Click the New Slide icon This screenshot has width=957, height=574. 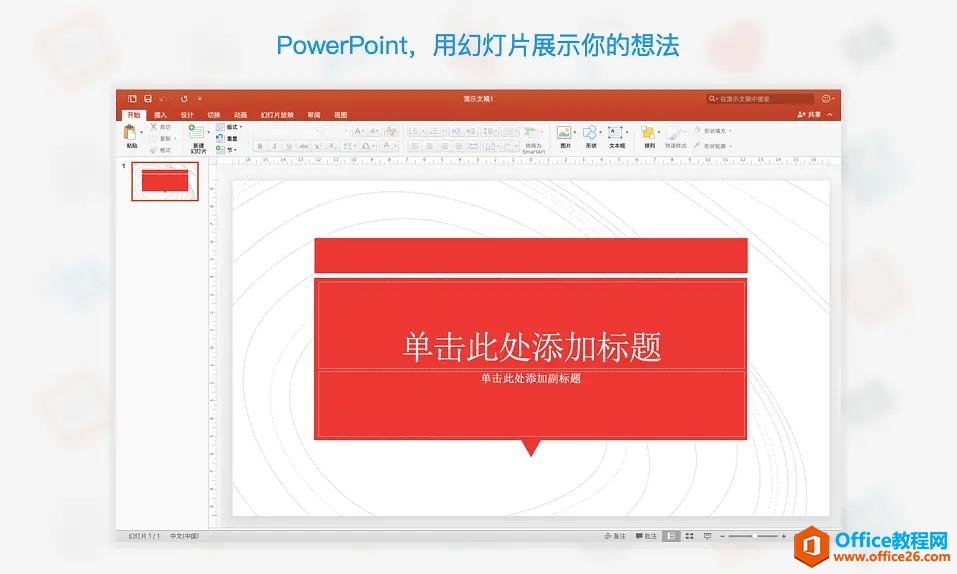(197, 133)
